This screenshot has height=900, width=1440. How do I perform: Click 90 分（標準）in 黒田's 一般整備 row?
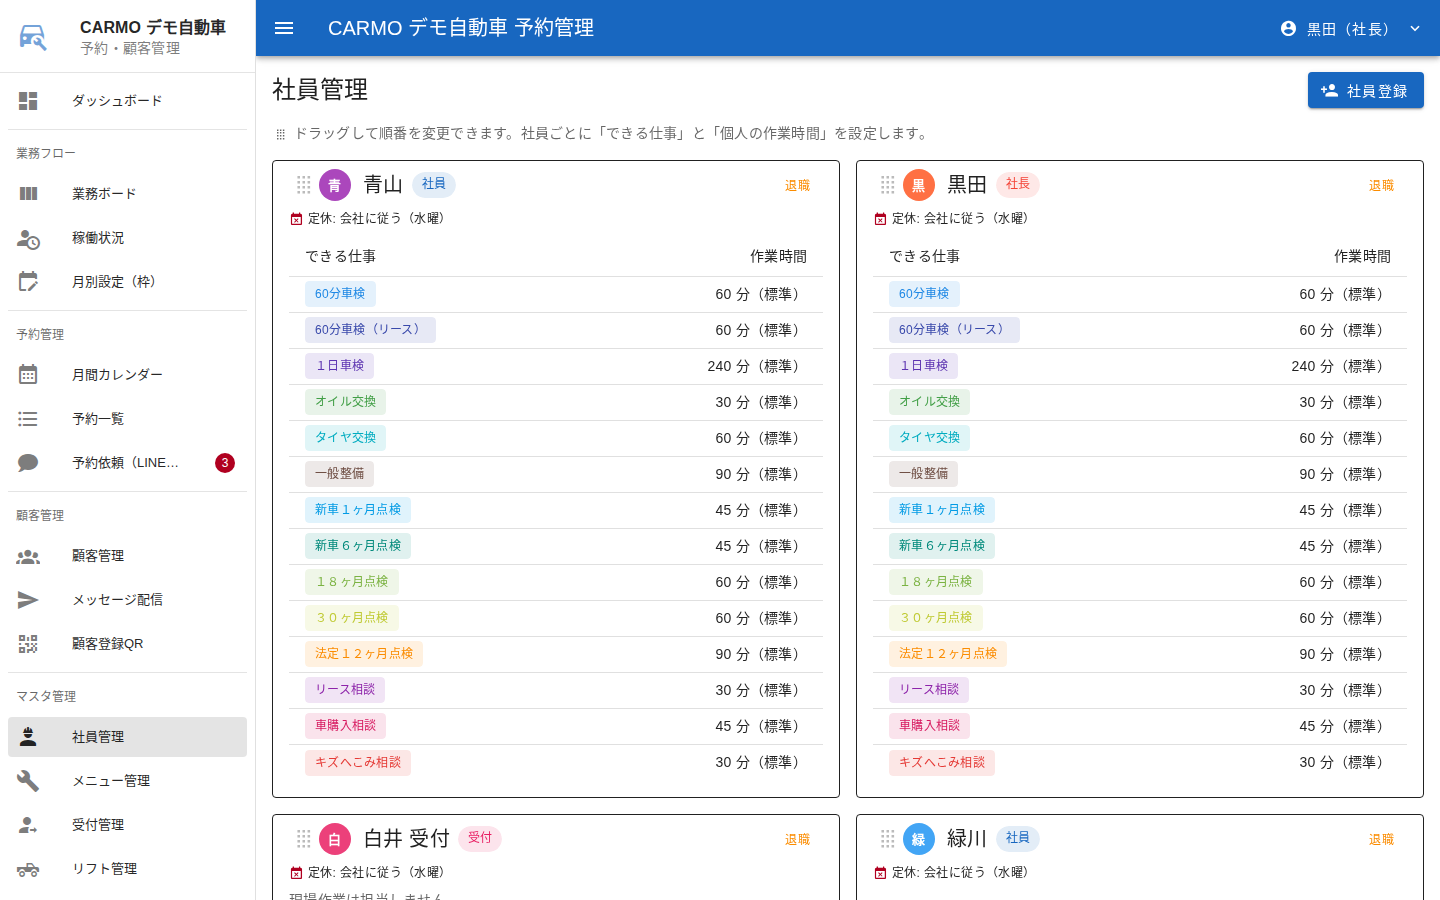(x=1345, y=474)
